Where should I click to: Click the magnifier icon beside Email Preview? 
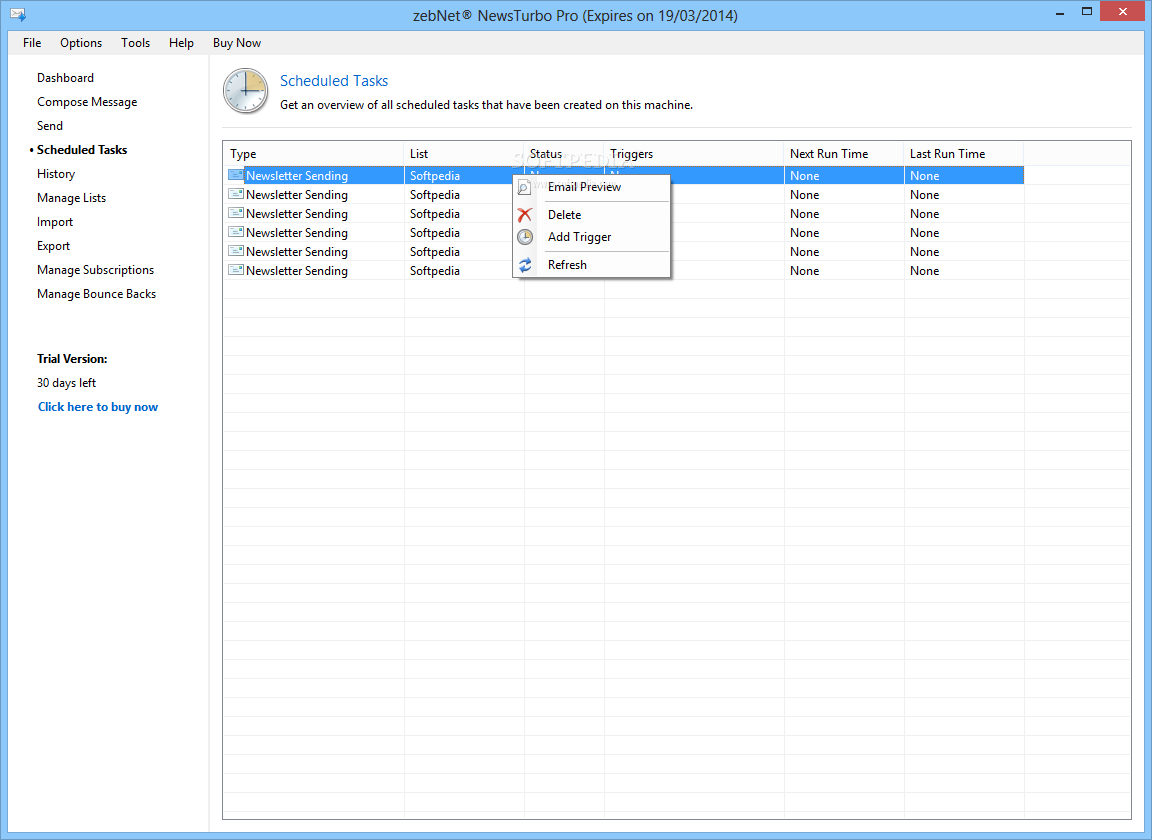pyautogui.click(x=524, y=187)
